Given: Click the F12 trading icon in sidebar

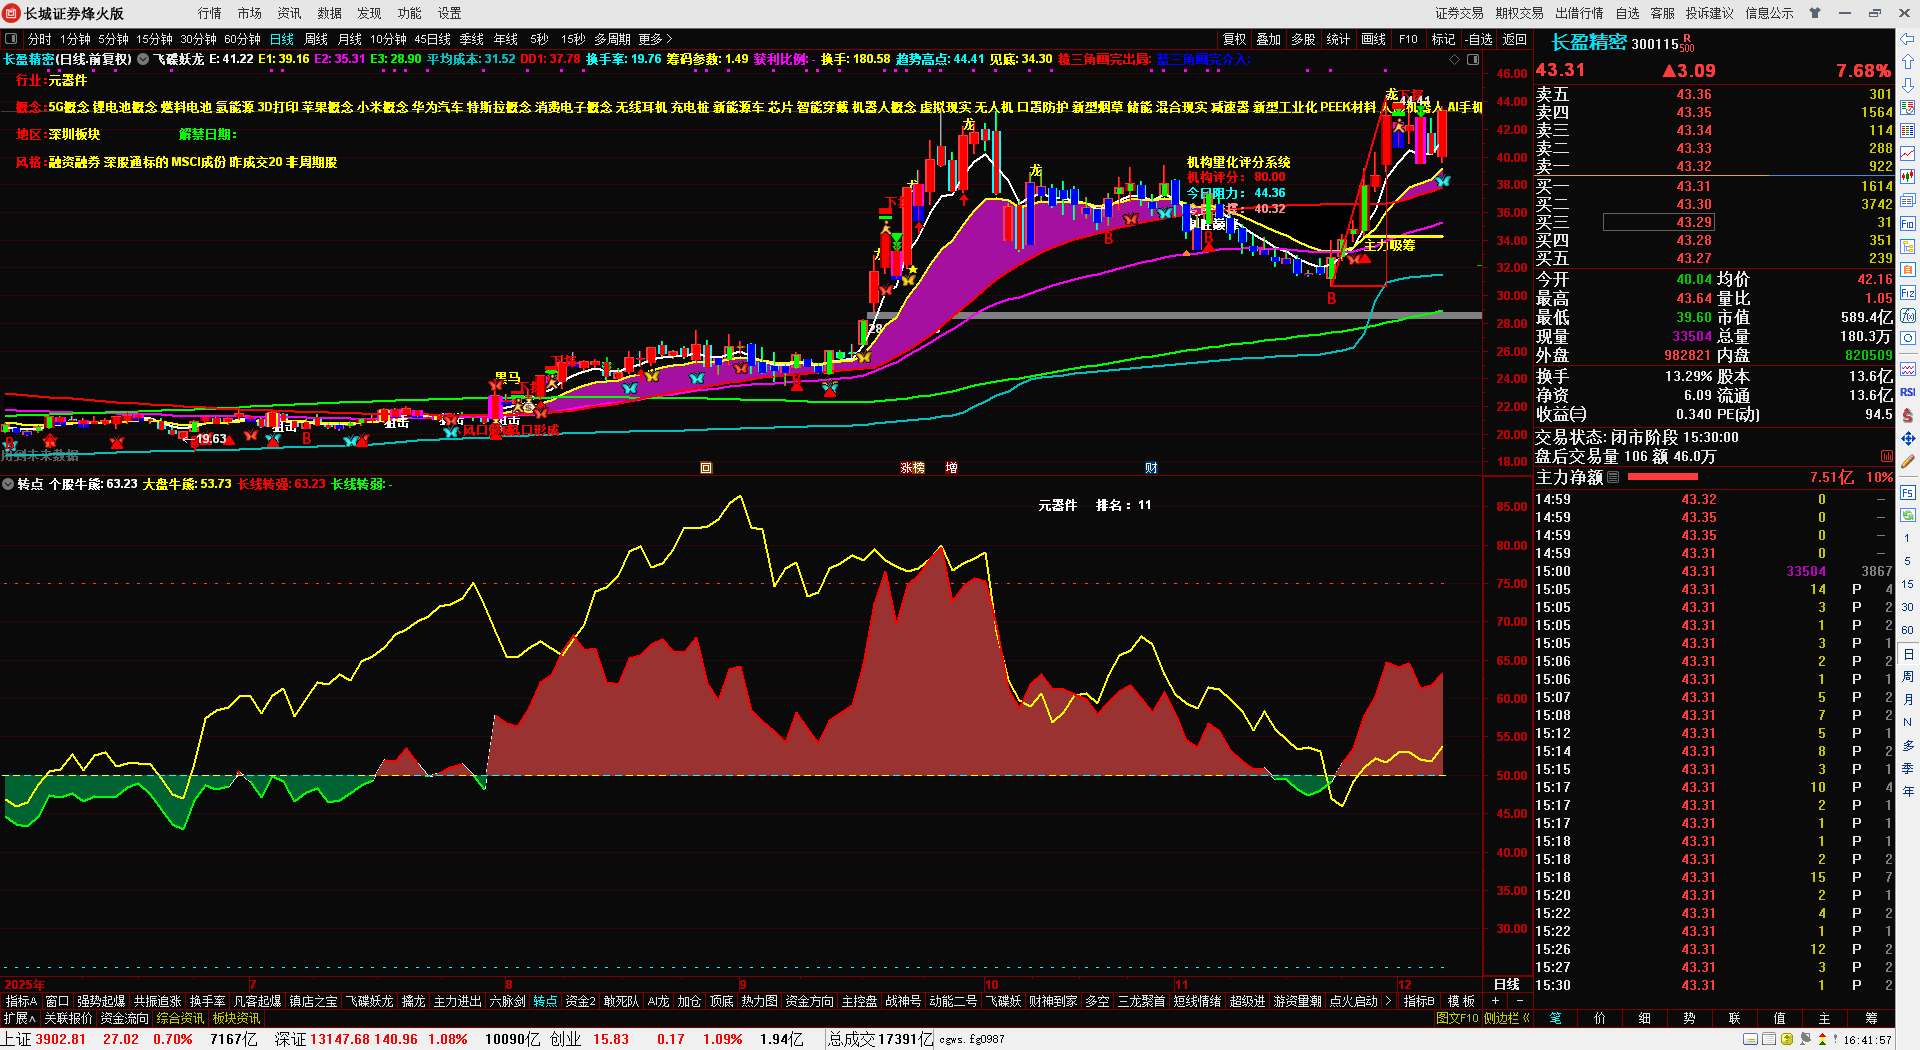Looking at the screenshot, I should (x=1908, y=293).
